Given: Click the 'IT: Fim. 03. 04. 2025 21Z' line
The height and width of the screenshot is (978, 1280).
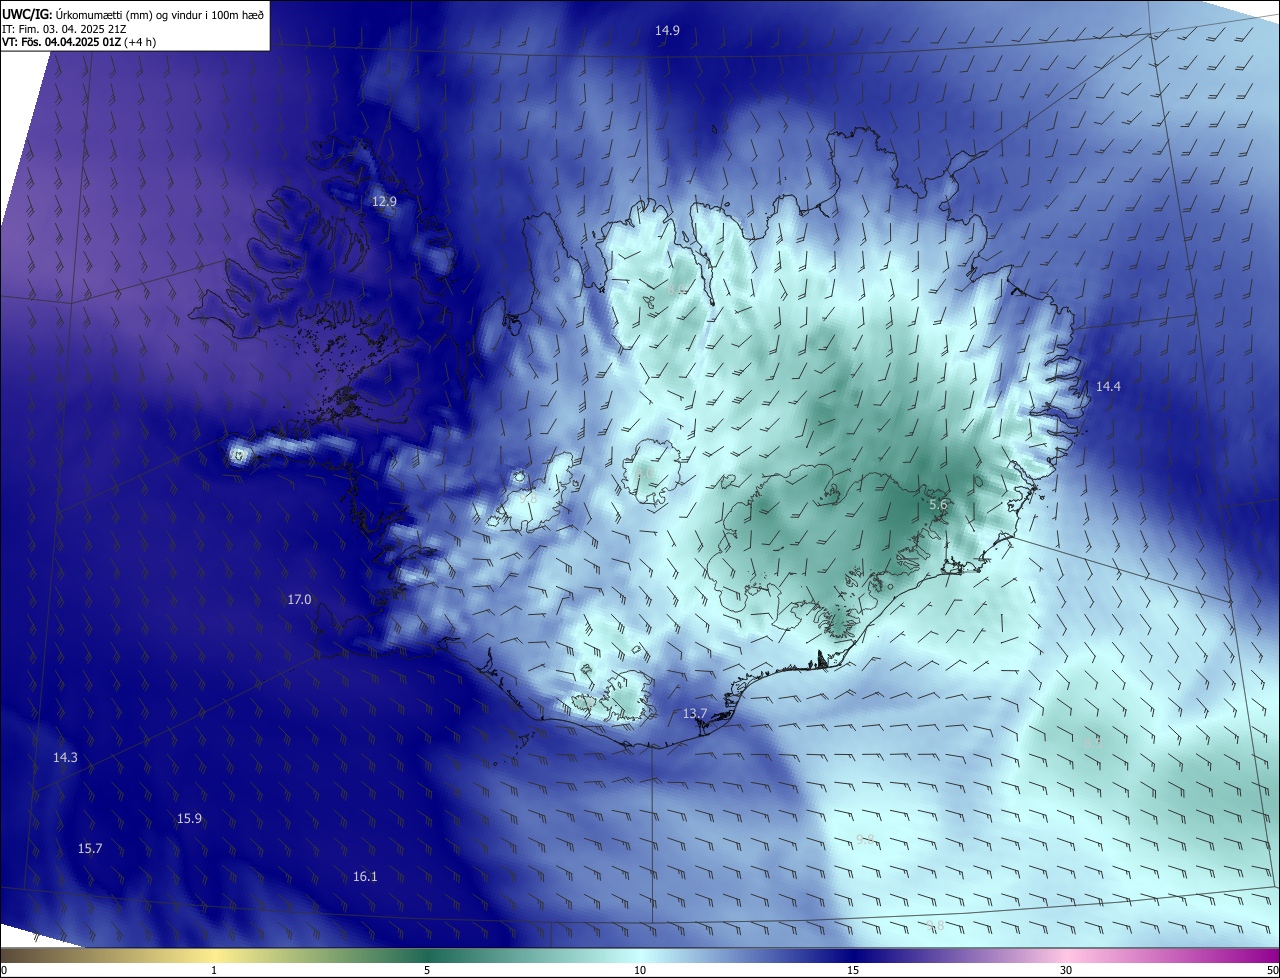Looking at the screenshot, I should pos(64,28).
